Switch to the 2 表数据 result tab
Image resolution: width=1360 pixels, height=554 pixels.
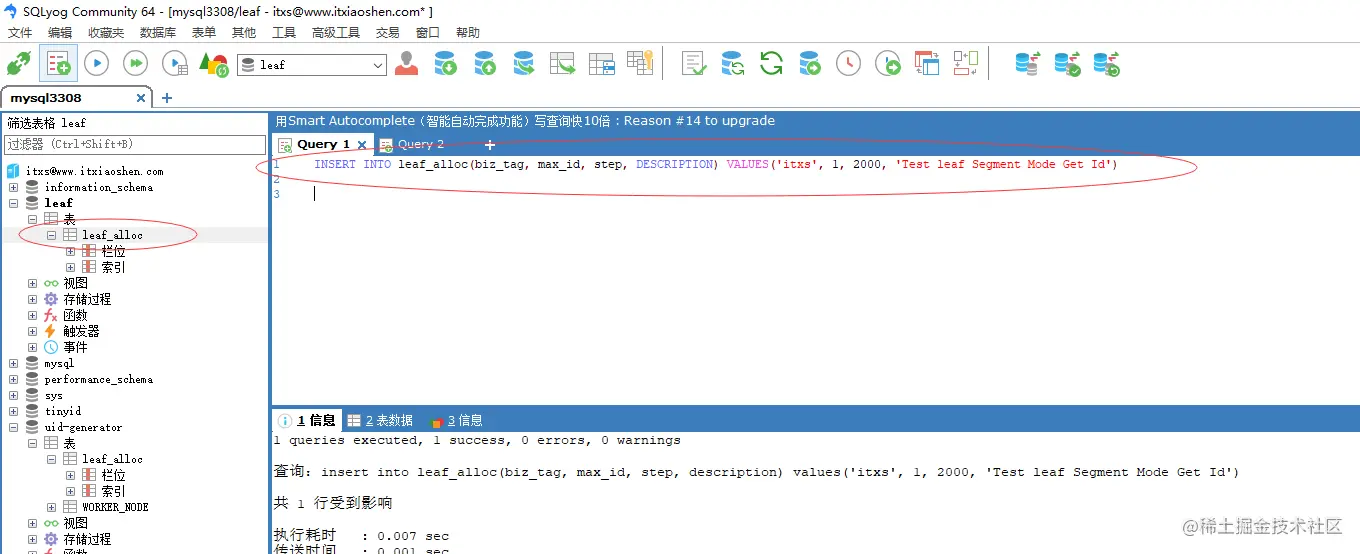[380, 420]
